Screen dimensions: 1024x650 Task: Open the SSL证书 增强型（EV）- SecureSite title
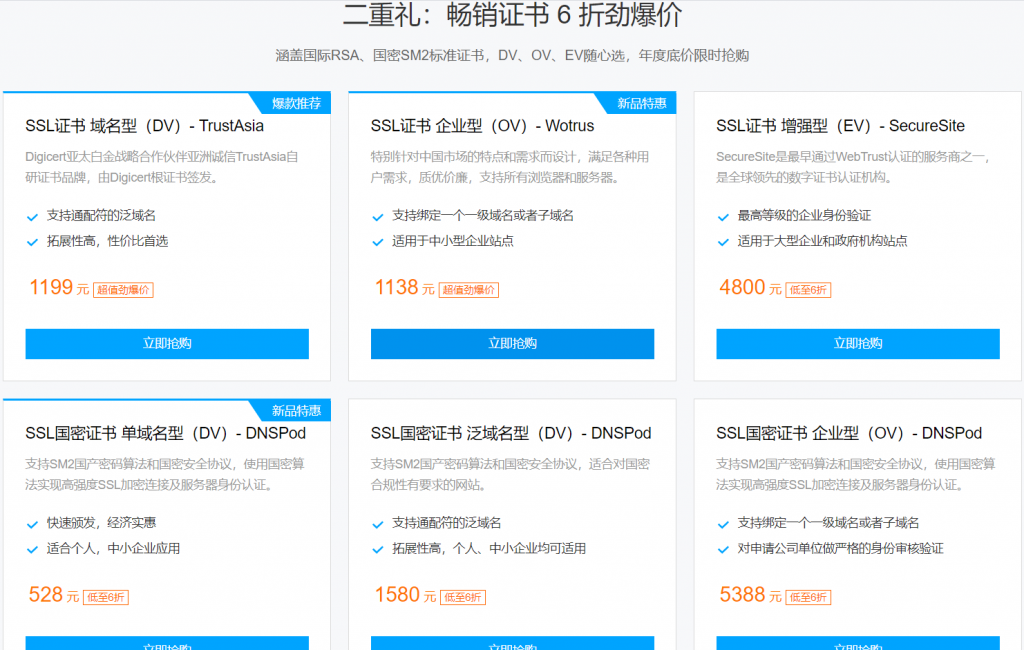click(840, 125)
